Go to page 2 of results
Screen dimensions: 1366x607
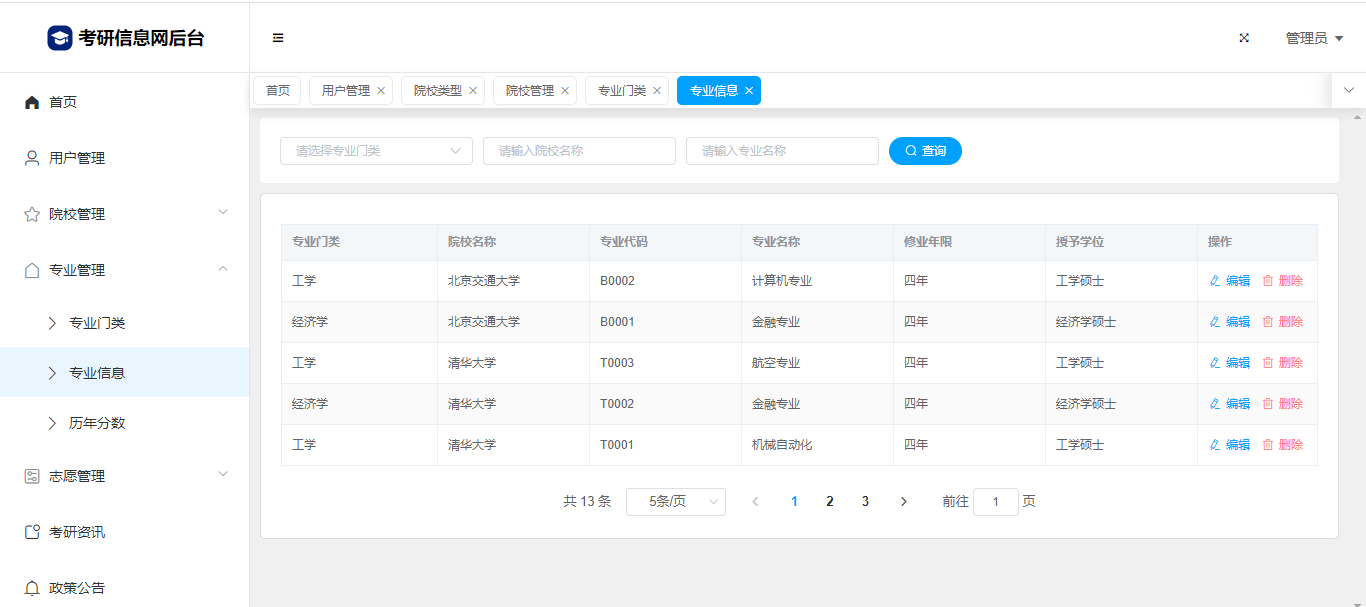click(829, 502)
